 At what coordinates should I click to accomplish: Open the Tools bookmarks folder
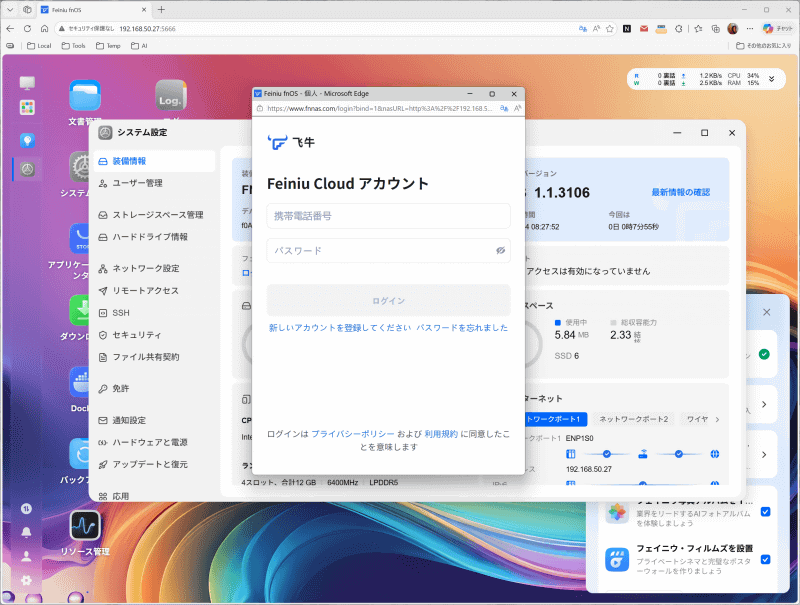pos(73,46)
